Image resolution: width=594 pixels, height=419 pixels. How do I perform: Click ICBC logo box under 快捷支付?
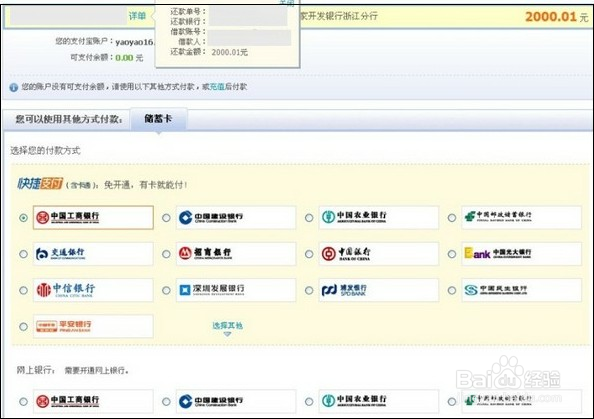coord(93,217)
